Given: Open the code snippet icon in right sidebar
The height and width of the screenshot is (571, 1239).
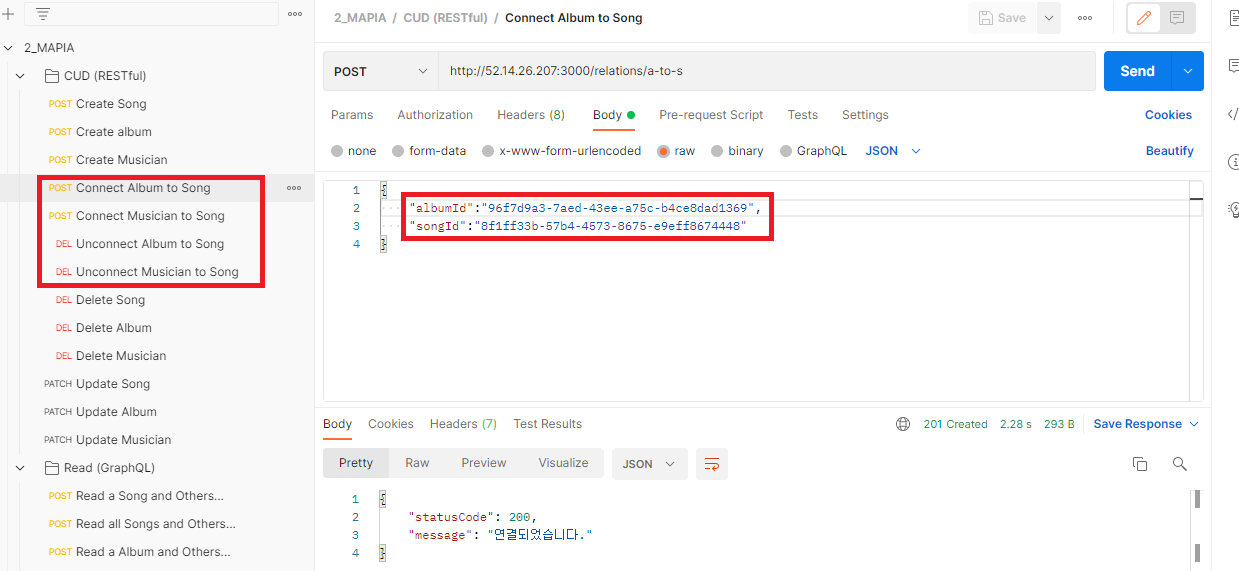Looking at the screenshot, I should click(x=1233, y=113).
